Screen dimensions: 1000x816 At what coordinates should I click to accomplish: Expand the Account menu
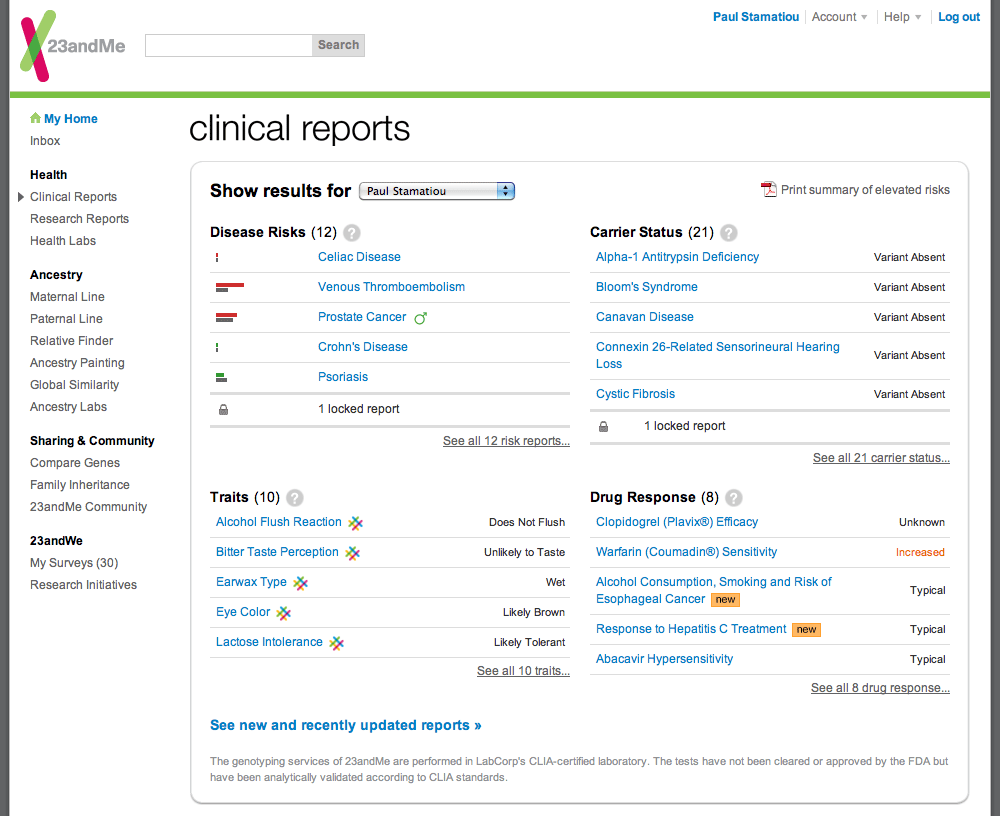coord(840,17)
